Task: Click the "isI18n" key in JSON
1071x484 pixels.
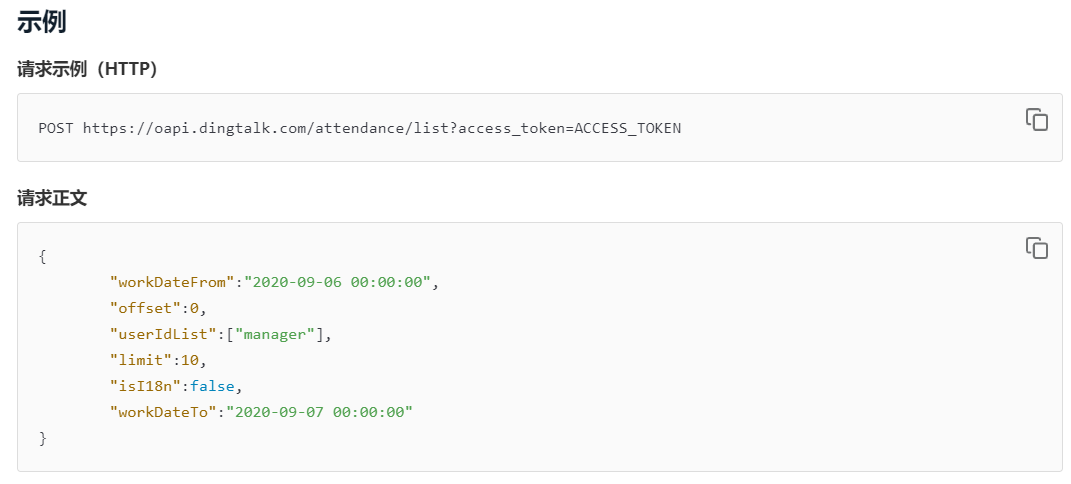Action: (x=145, y=386)
